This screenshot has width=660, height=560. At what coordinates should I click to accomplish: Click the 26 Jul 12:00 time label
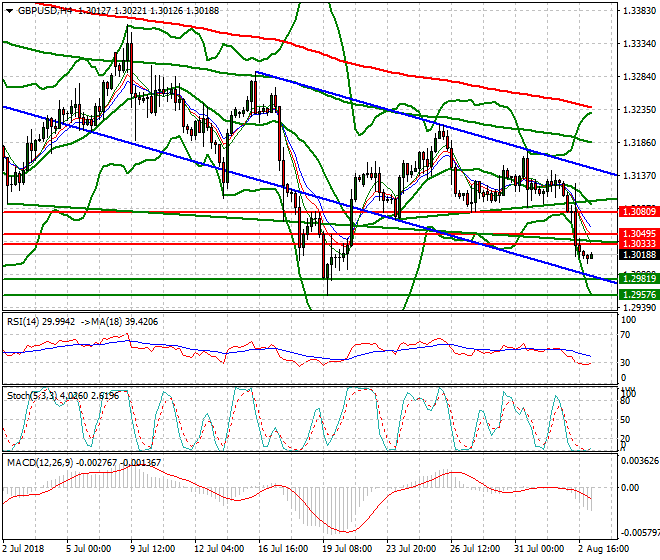475,549
